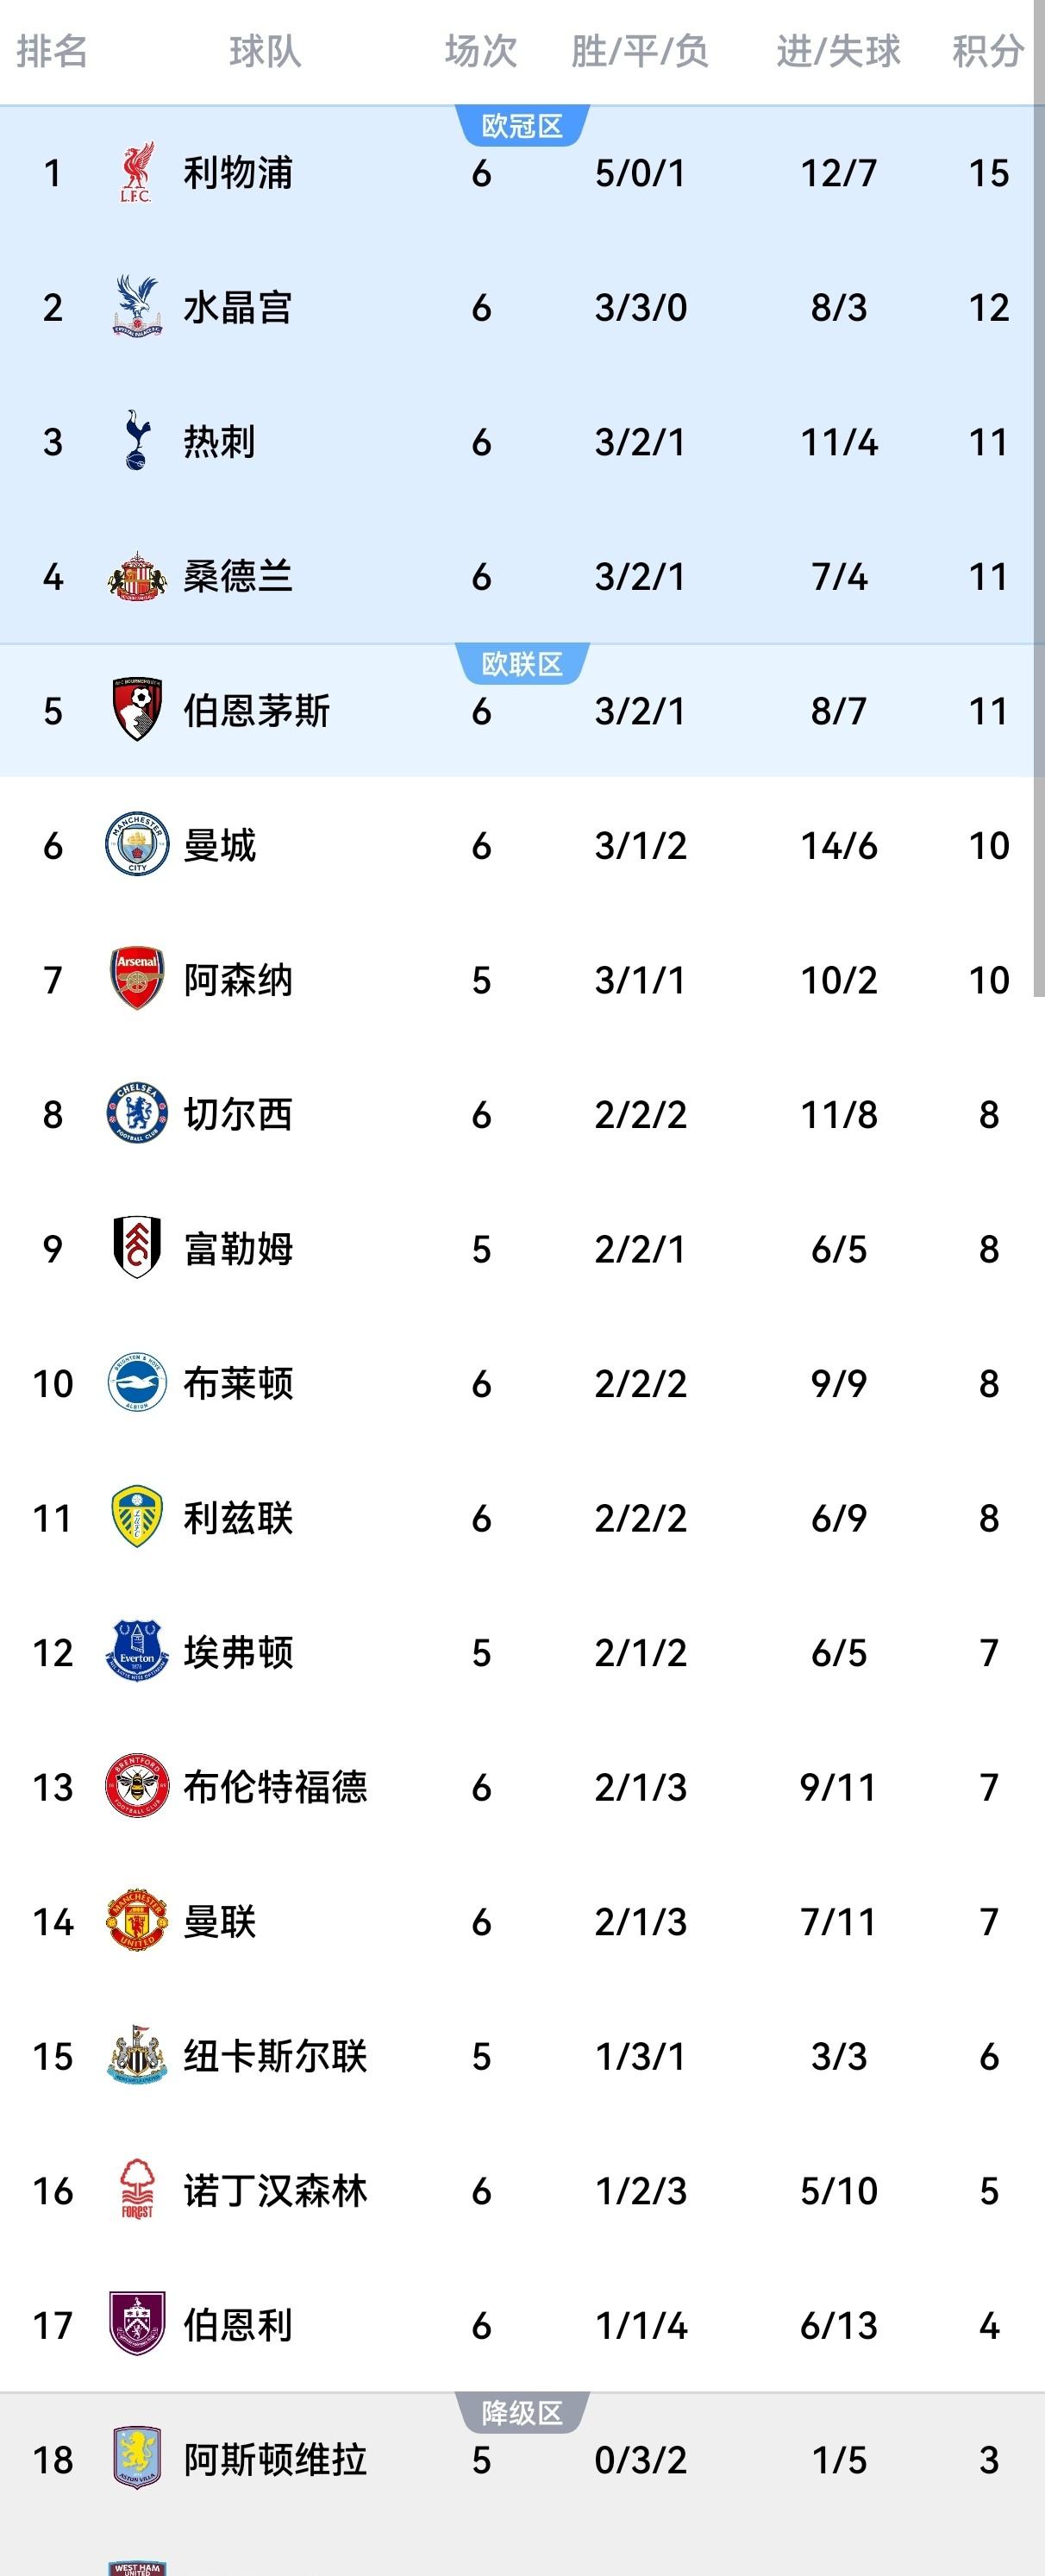Select the Aston Villa crest

pos(137,2459)
